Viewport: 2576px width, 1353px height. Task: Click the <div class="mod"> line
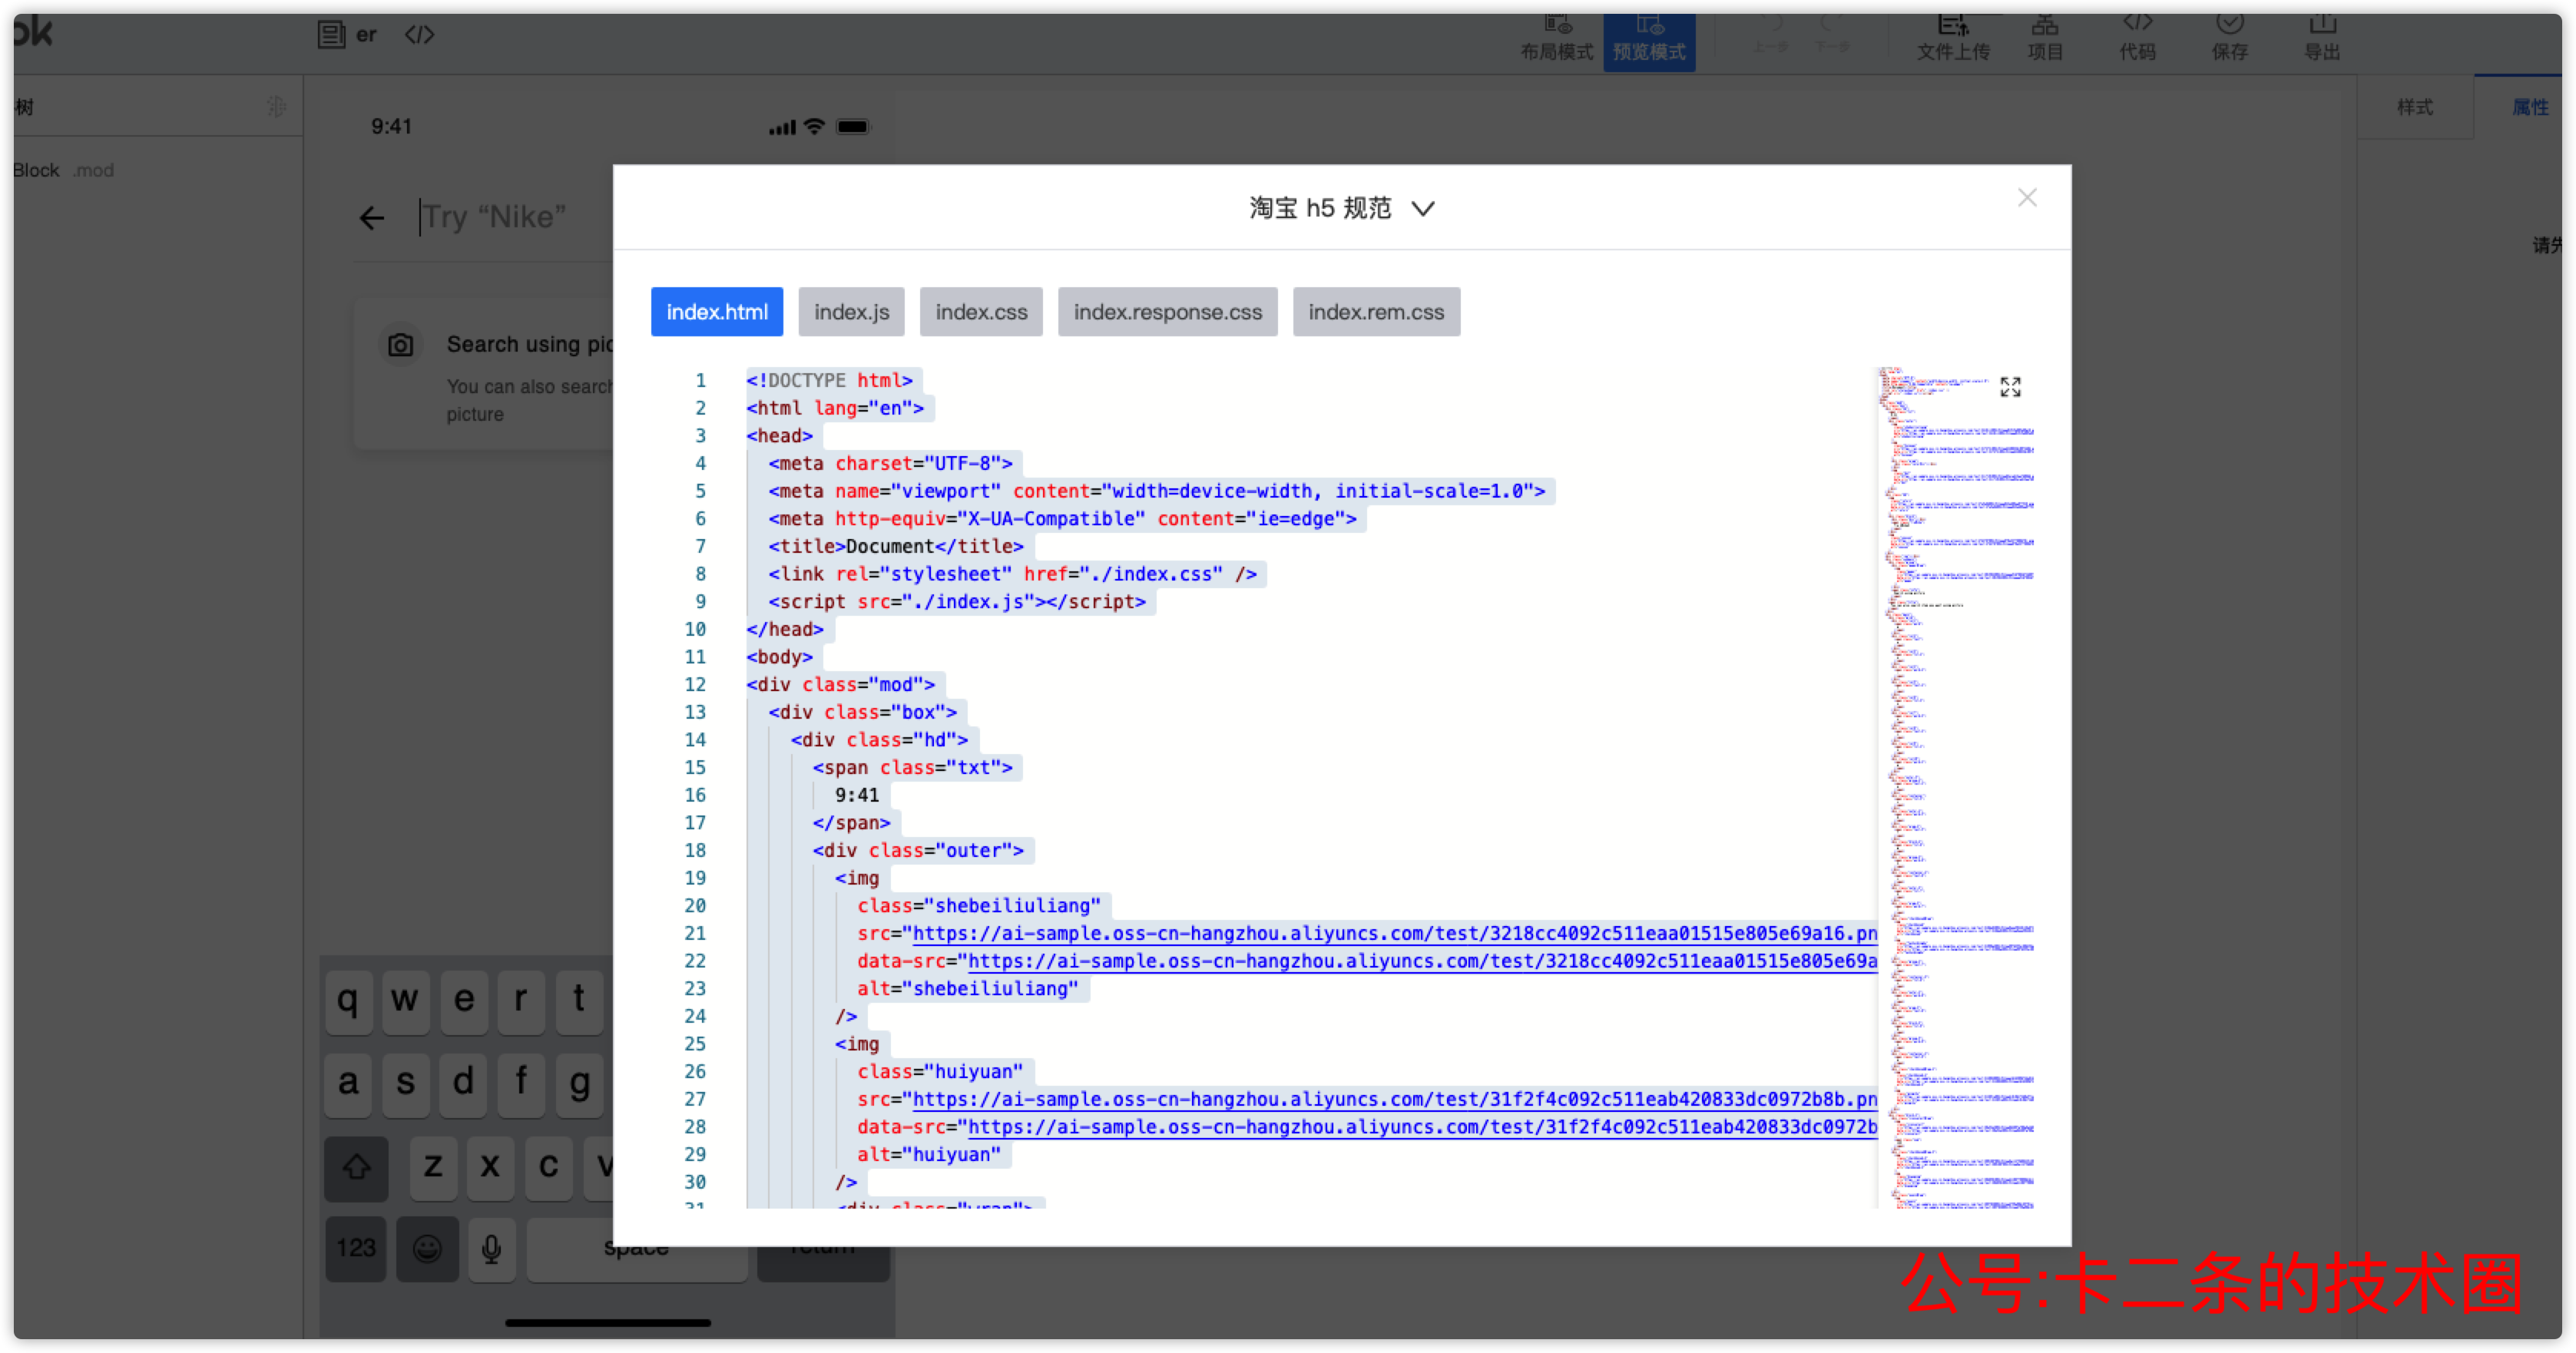840,685
